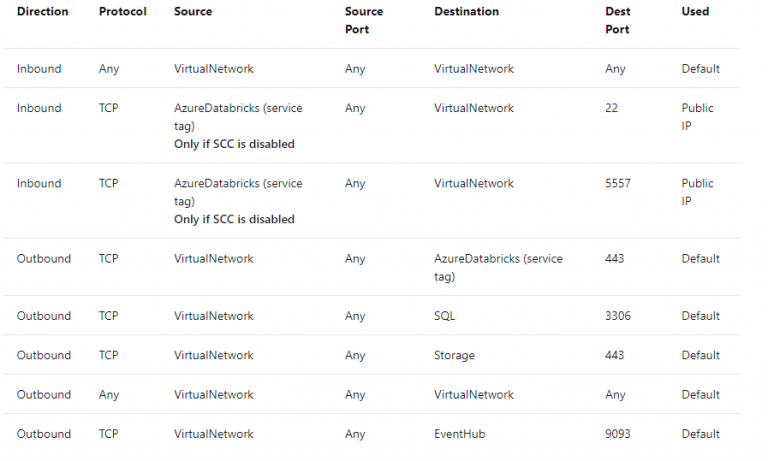Screen dimensions: 768x461
Task: Click the Source Port column header
Action: coord(364,21)
